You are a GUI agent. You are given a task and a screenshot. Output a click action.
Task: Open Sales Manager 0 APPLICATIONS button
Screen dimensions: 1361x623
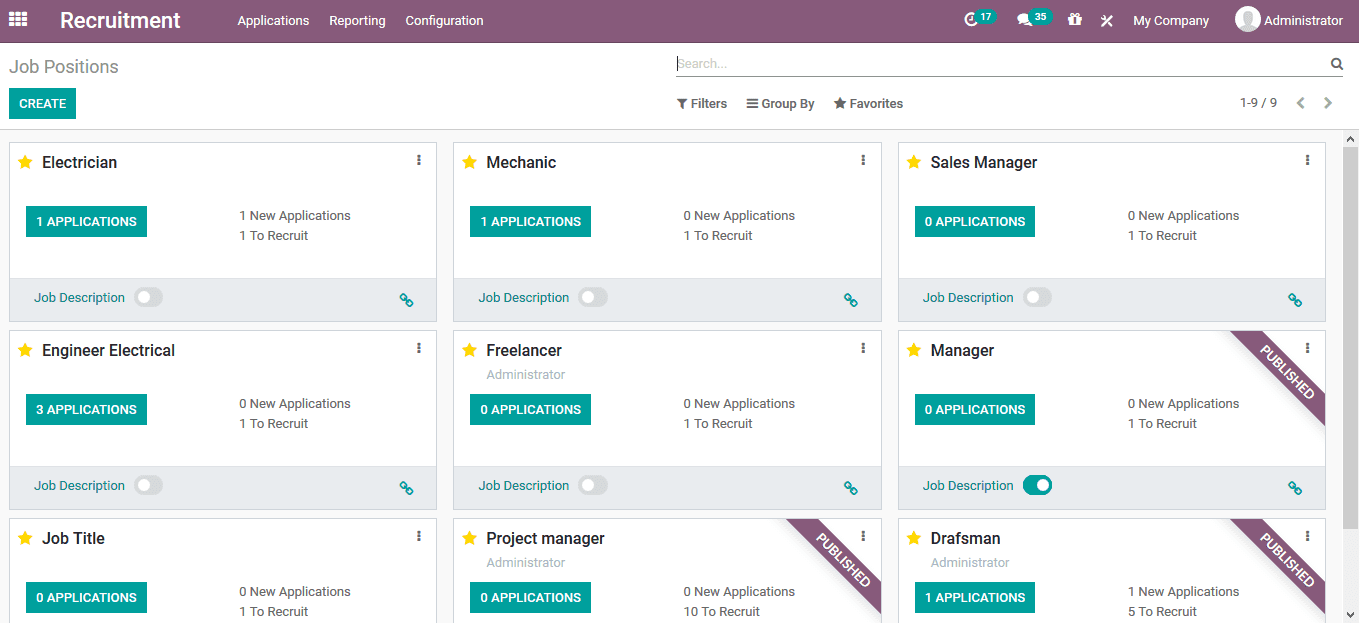point(975,221)
